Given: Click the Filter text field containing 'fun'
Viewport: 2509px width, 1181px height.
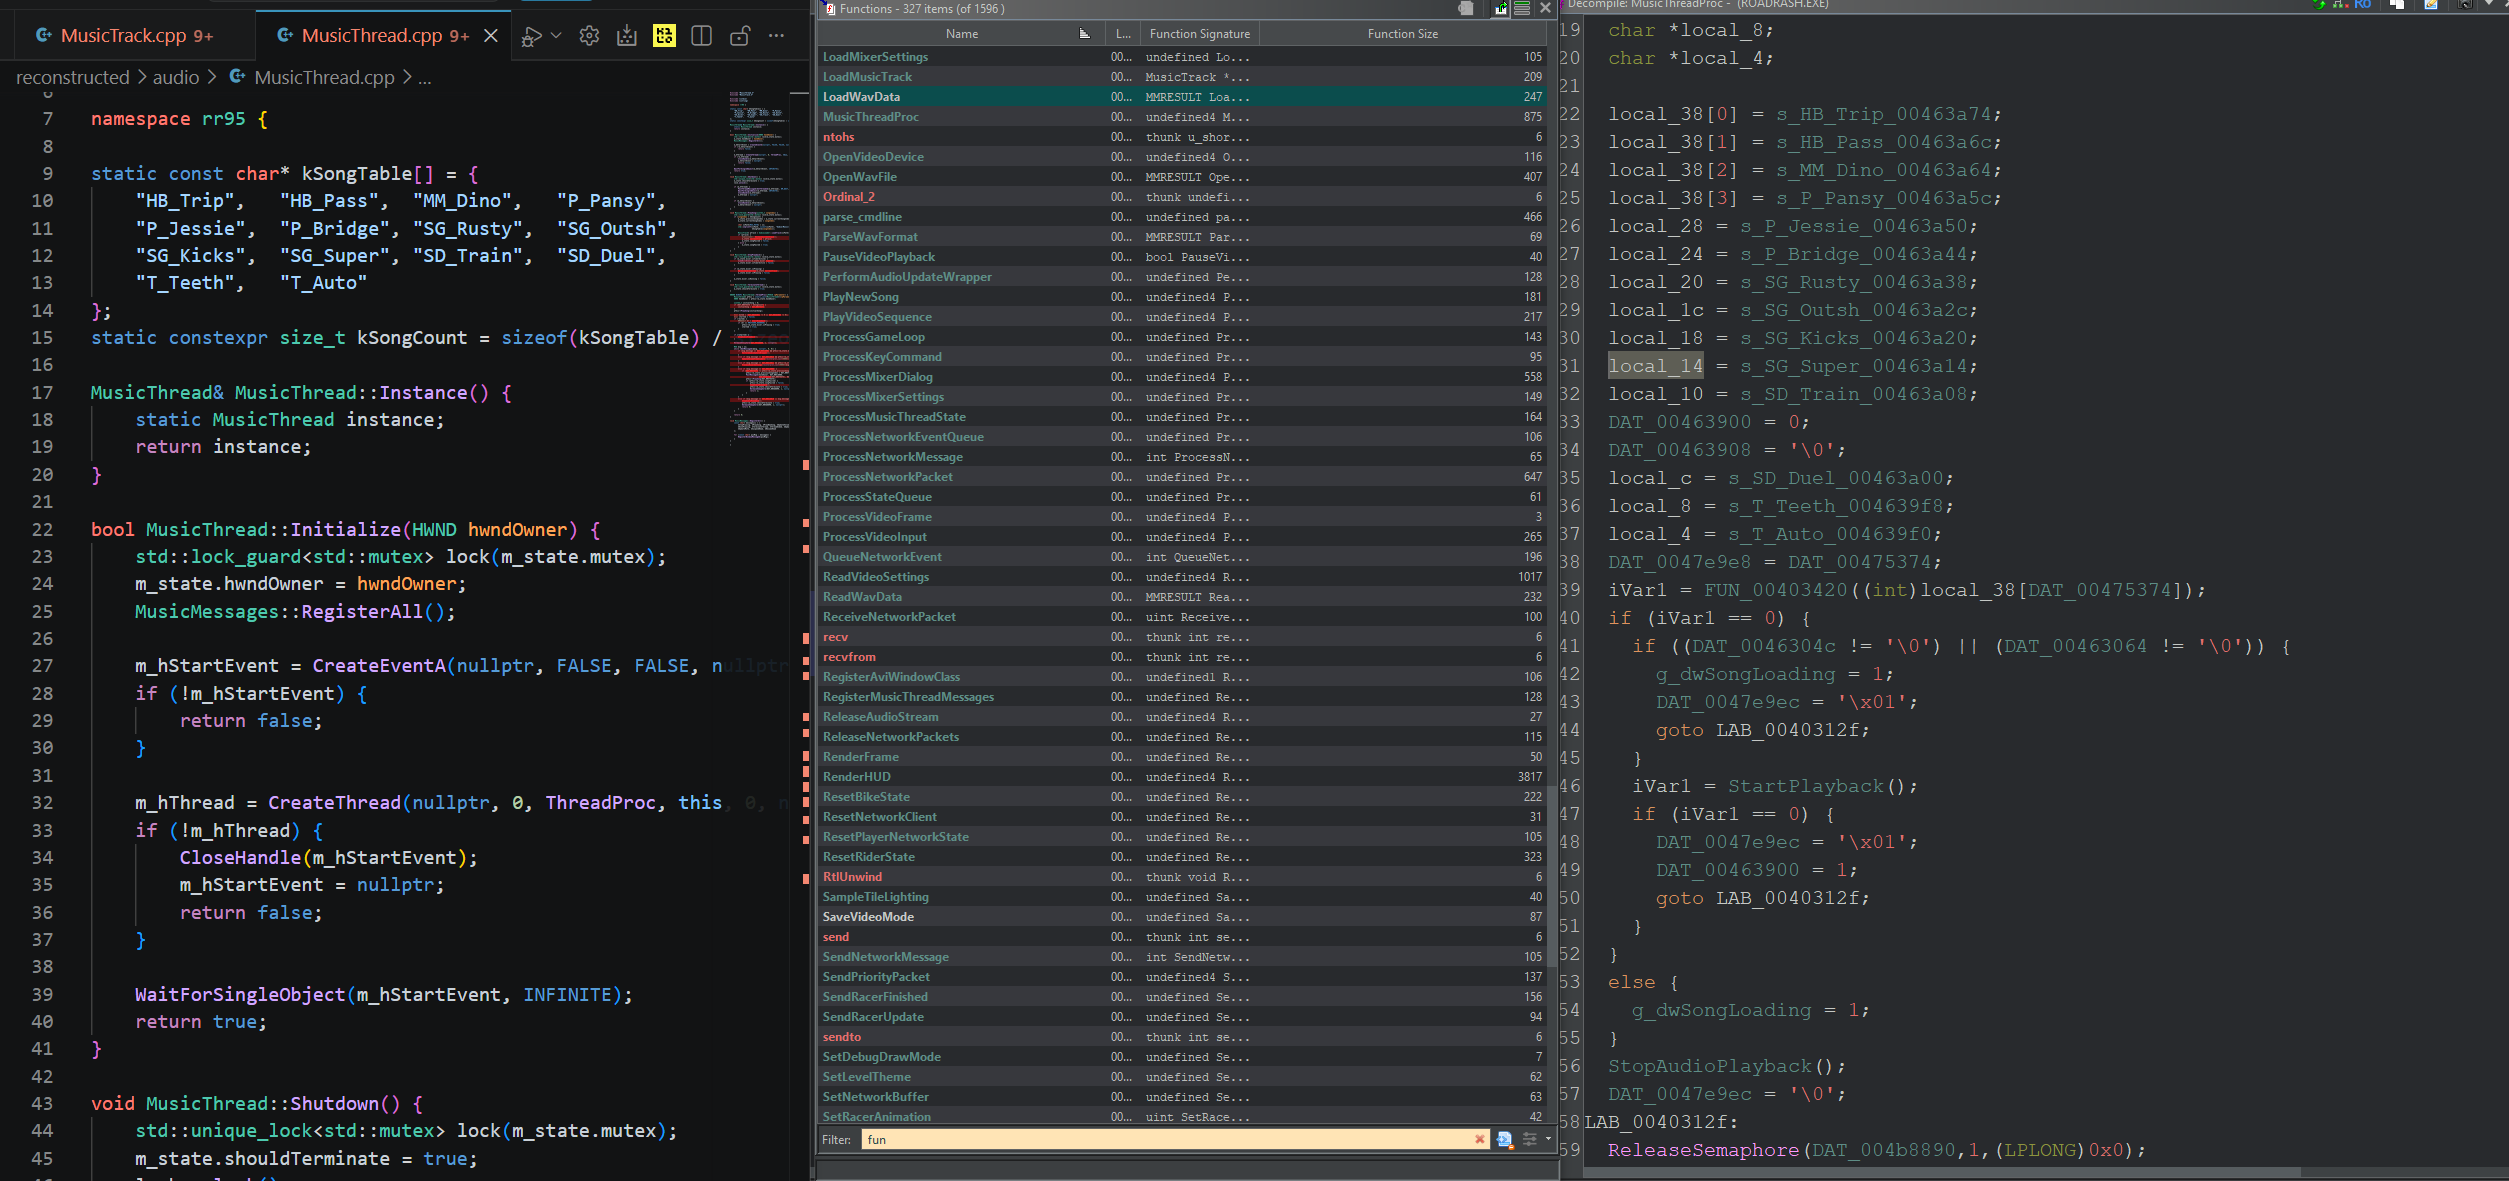Looking at the screenshot, I should 1167,1139.
